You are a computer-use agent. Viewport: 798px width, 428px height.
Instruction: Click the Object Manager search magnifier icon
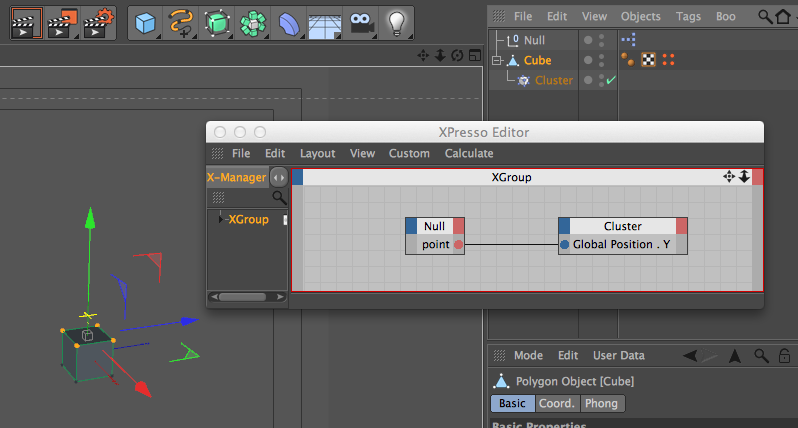click(765, 16)
